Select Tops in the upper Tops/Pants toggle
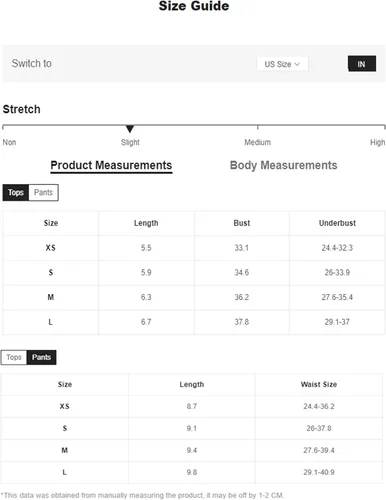 click(16, 192)
